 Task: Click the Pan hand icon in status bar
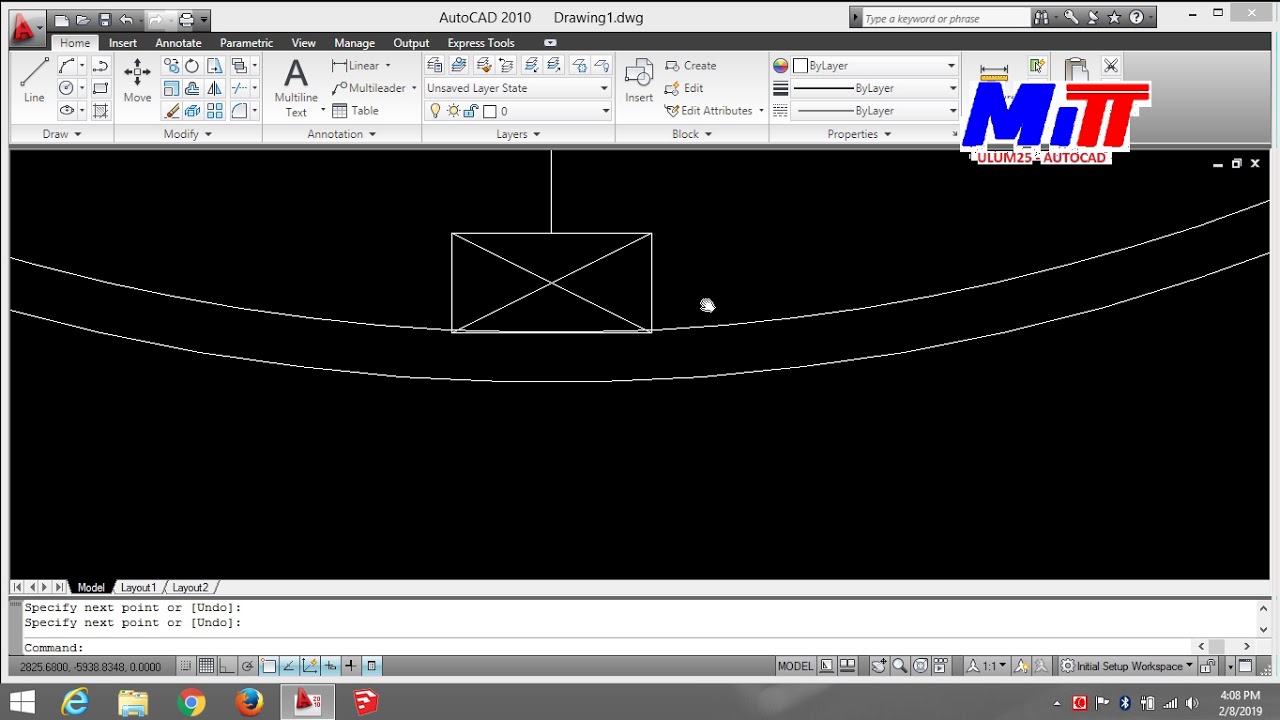point(878,666)
